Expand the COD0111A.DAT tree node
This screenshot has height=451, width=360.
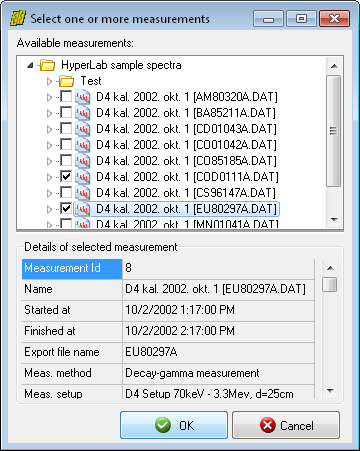[x=49, y=177]
